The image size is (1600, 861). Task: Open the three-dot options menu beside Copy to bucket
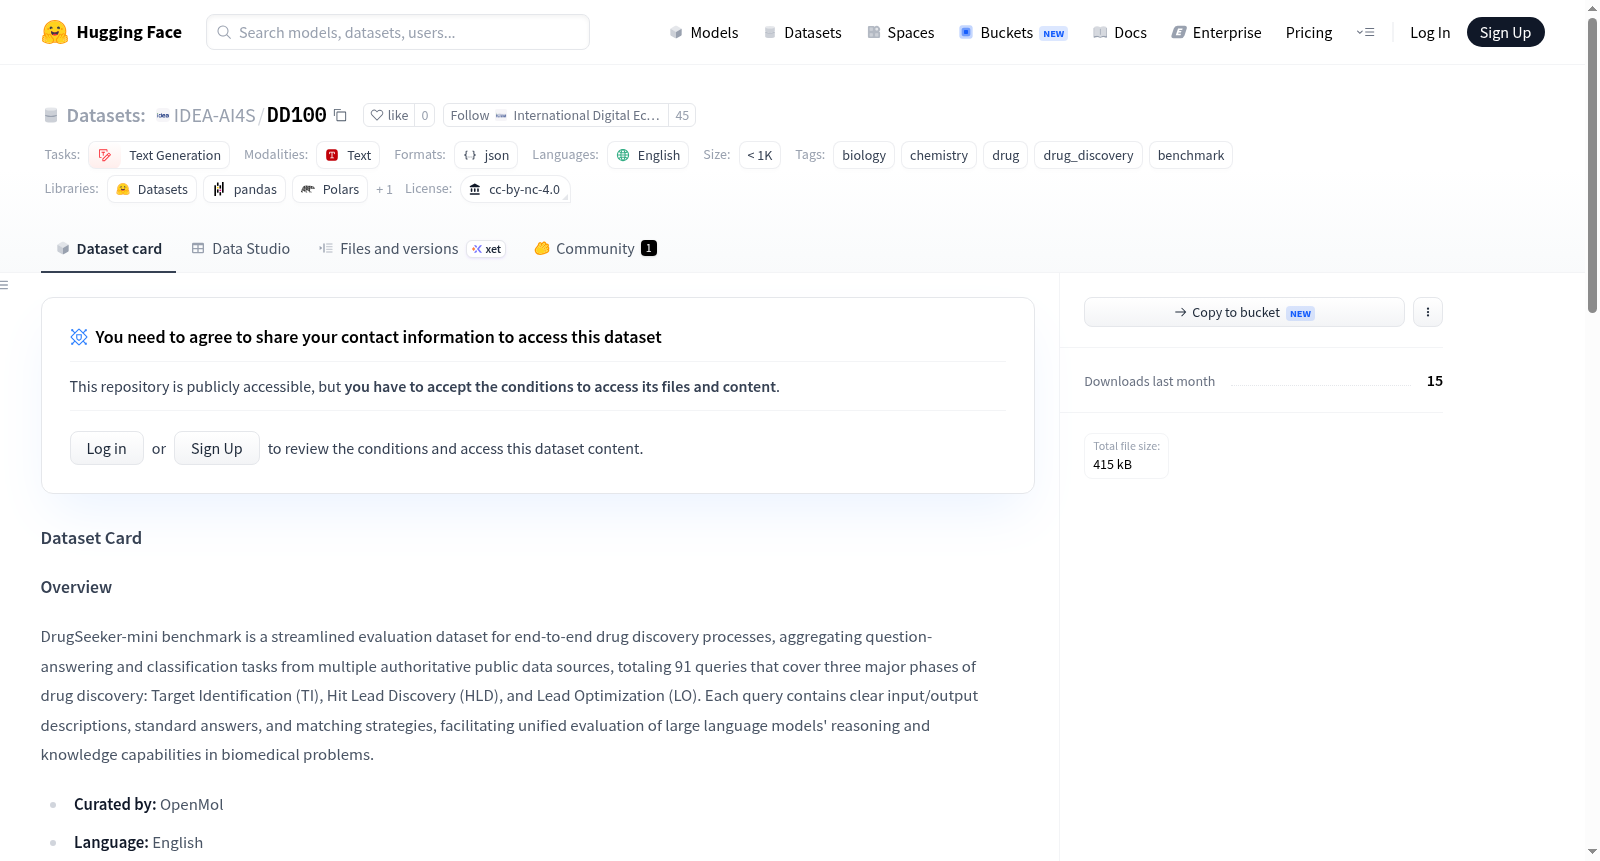(1427, 312)
